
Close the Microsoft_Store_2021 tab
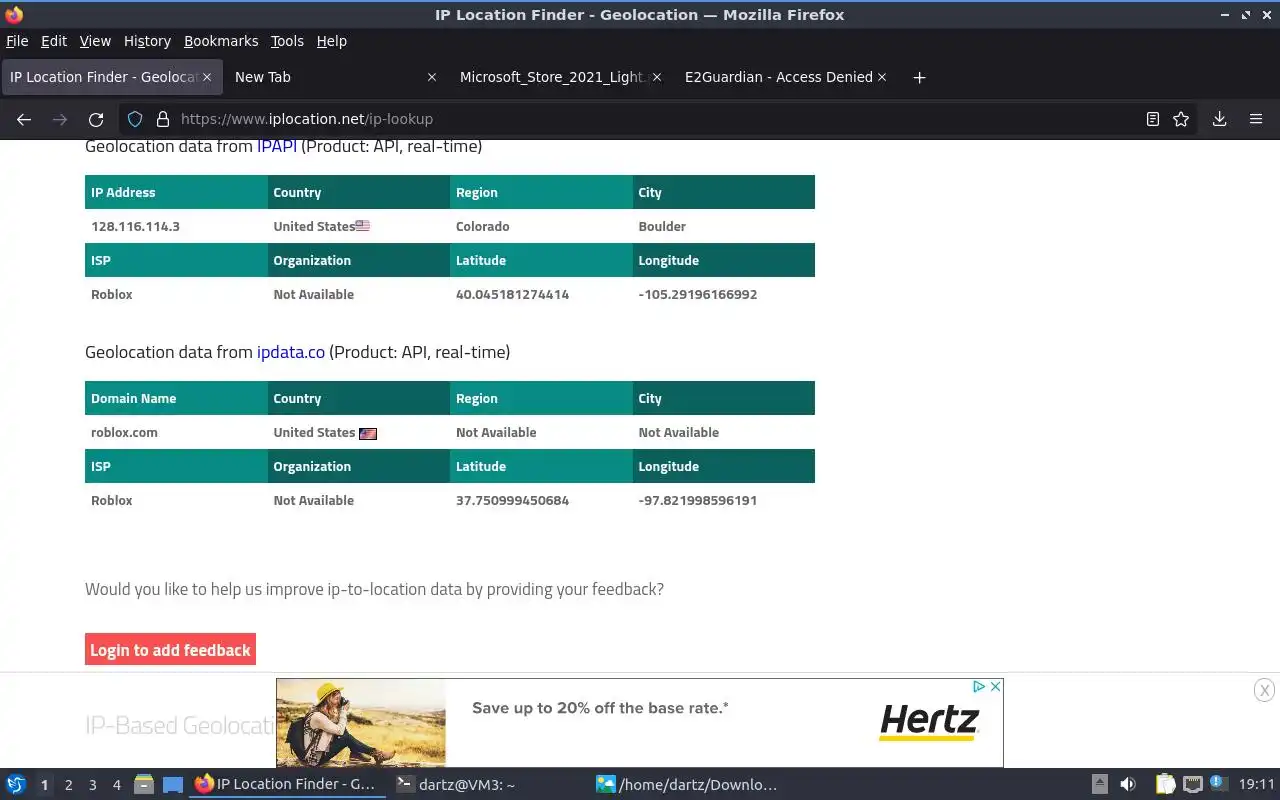click(657, 77)
